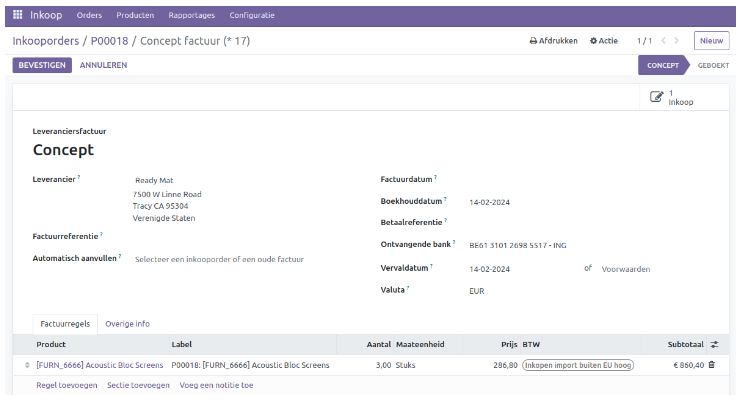
Task: Open column settings icon next to Subtotaal
Action: (x=714, y=344)
